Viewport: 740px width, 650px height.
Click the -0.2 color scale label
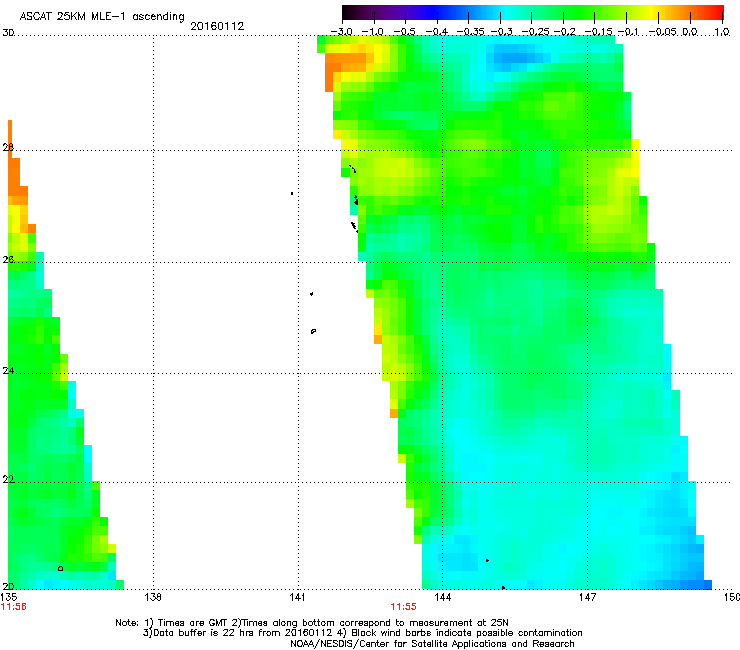tap(564, 32)
